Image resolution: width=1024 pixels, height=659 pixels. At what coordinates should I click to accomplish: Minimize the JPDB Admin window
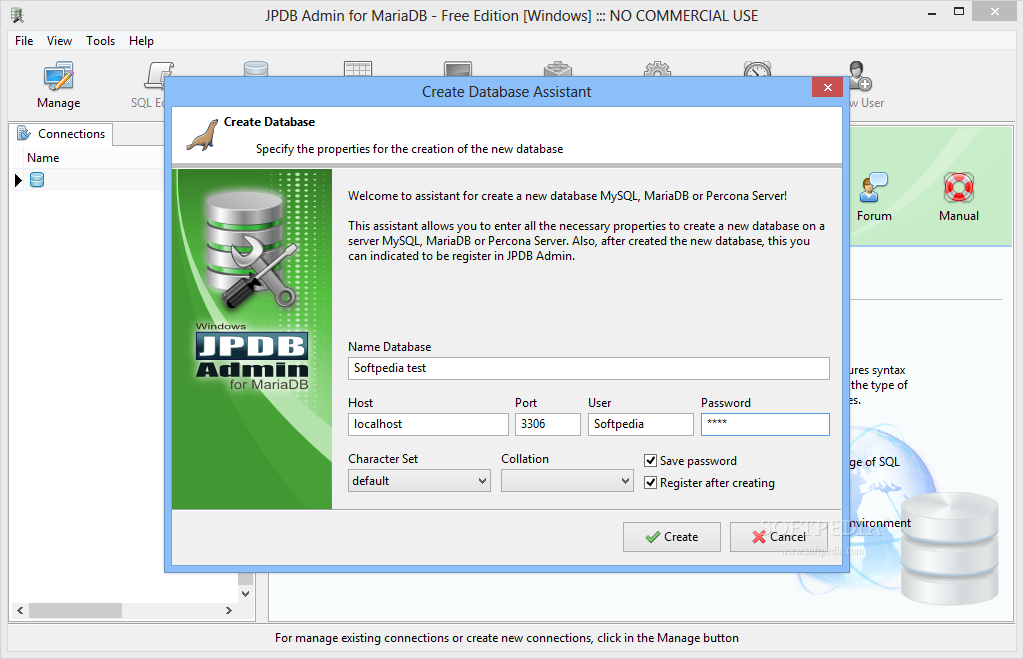tap(933, 12)
